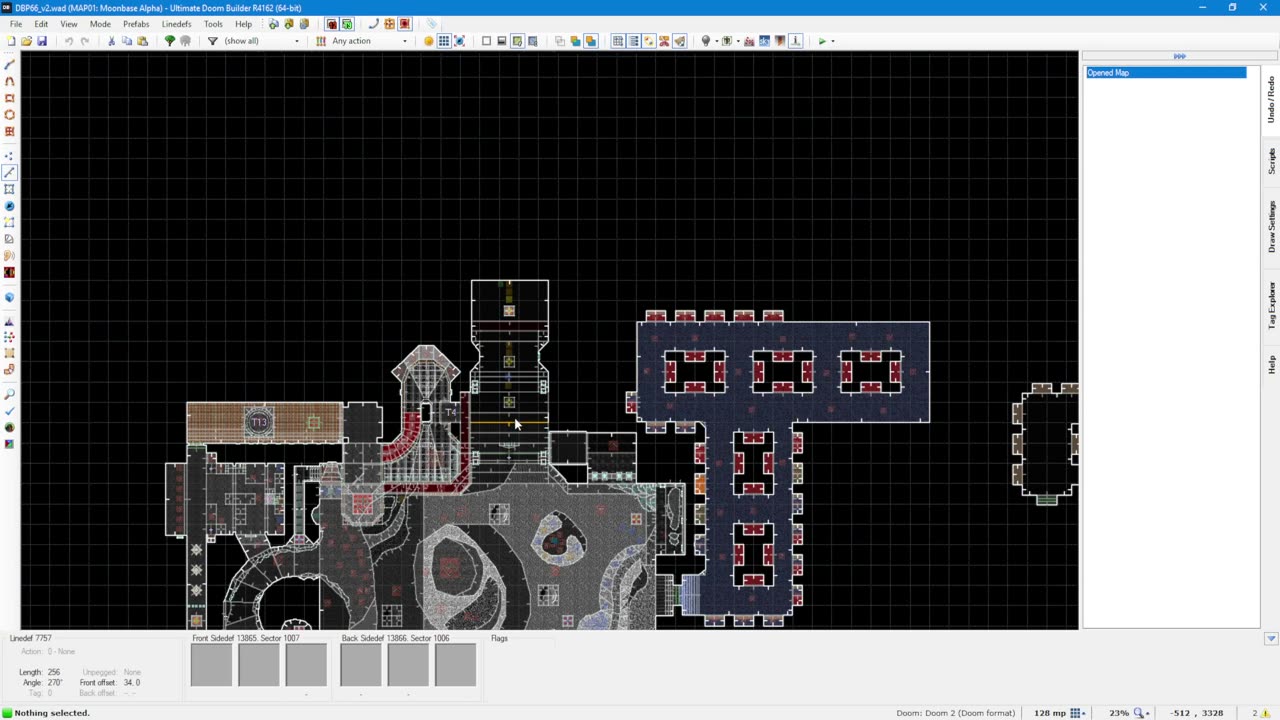Screen dimensions: 1280x720
Task: Switch to Linedefs mode icon
Action: 10,173
